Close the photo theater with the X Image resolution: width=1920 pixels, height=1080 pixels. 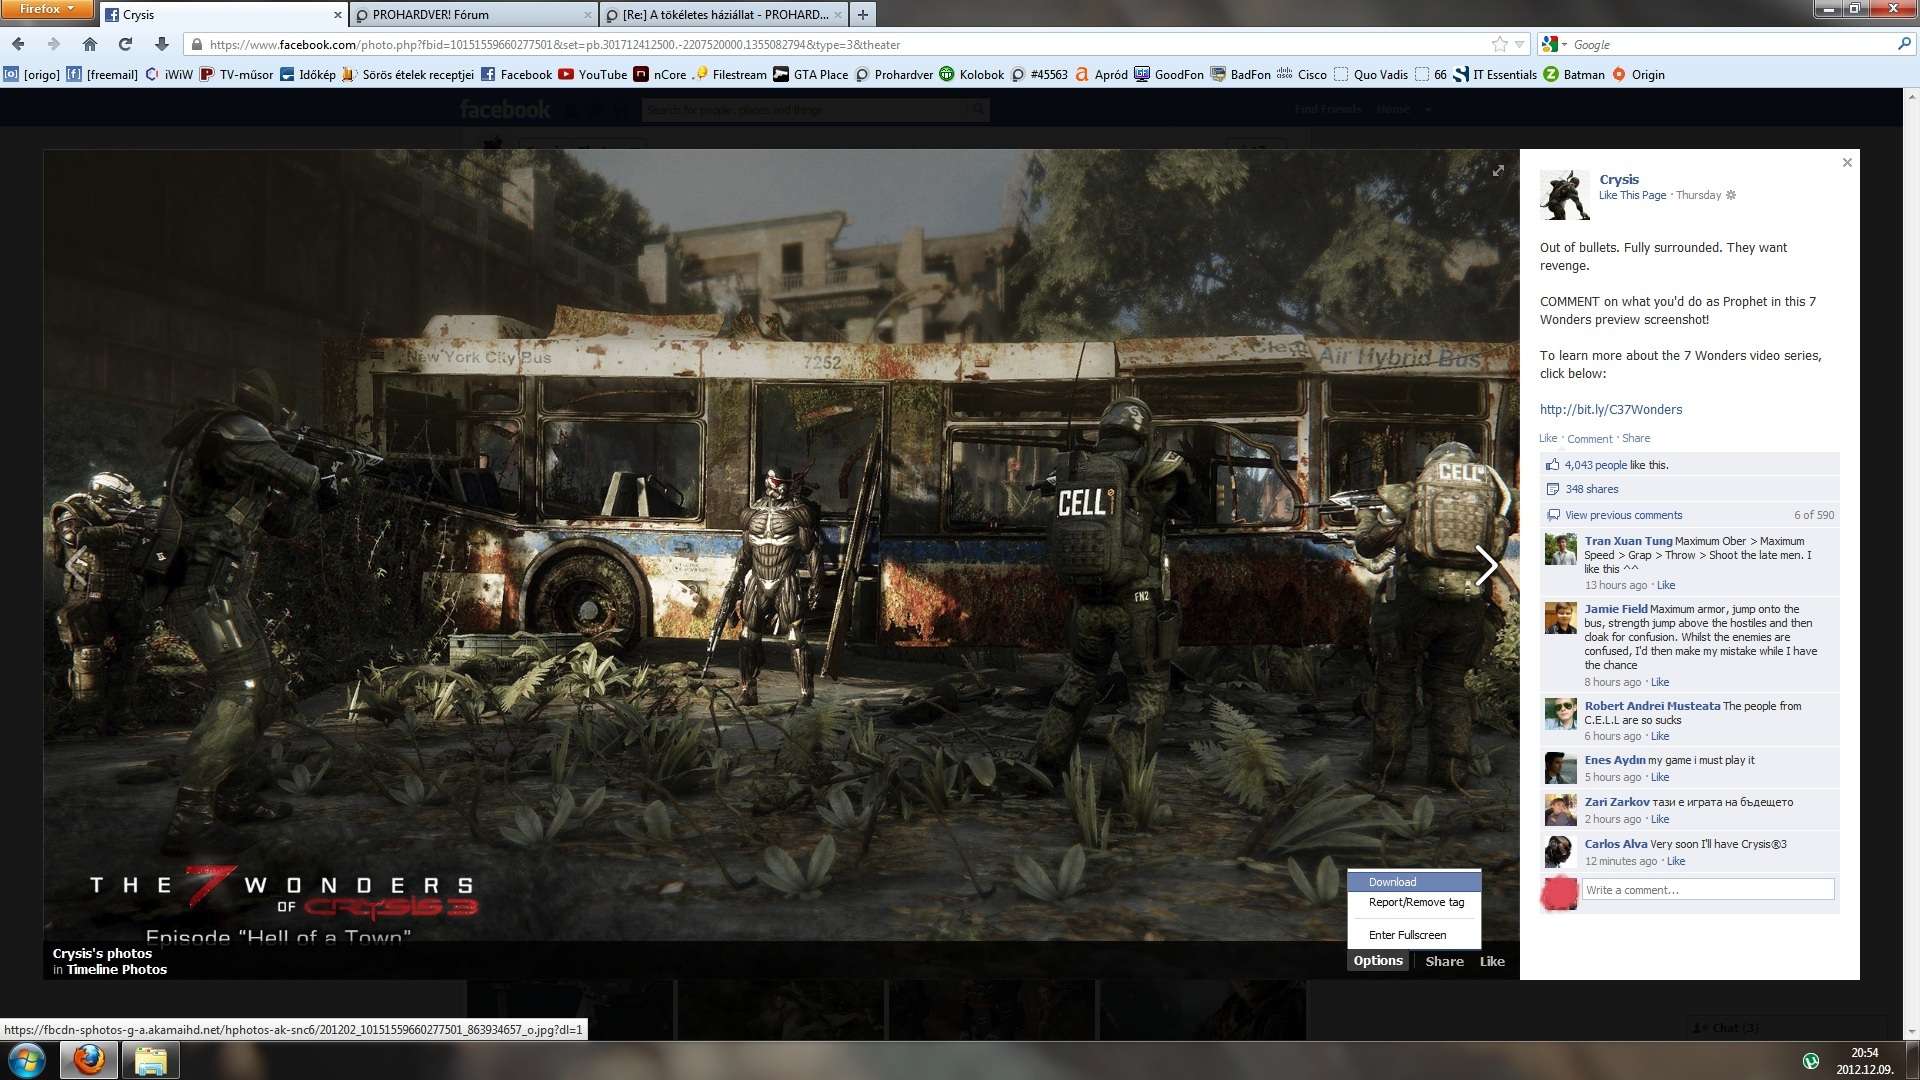click(x=1847, y=162)
